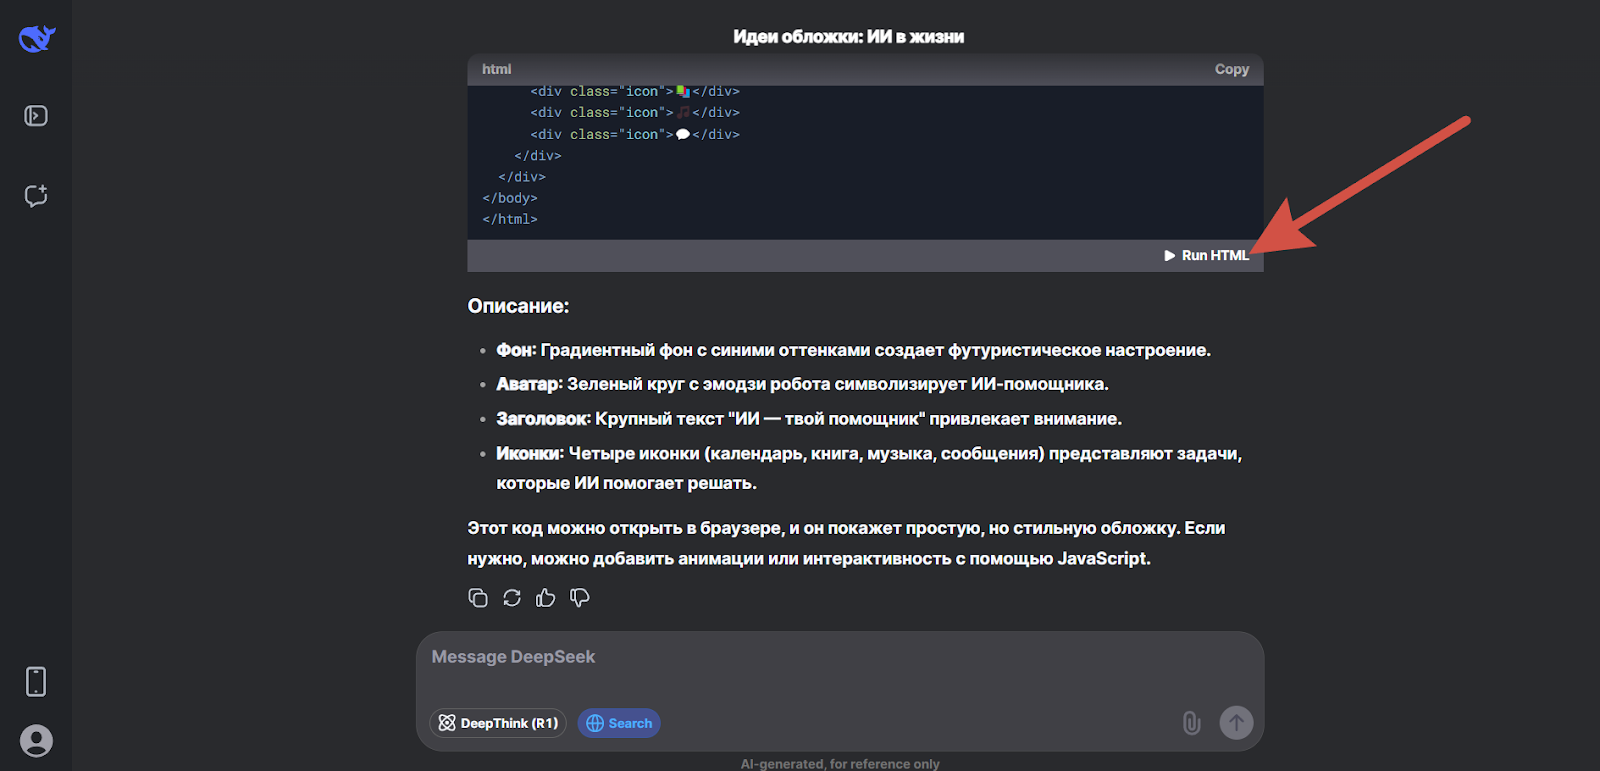Click the "html" language label
1600x771 pixels.
[x=496, y=69]
